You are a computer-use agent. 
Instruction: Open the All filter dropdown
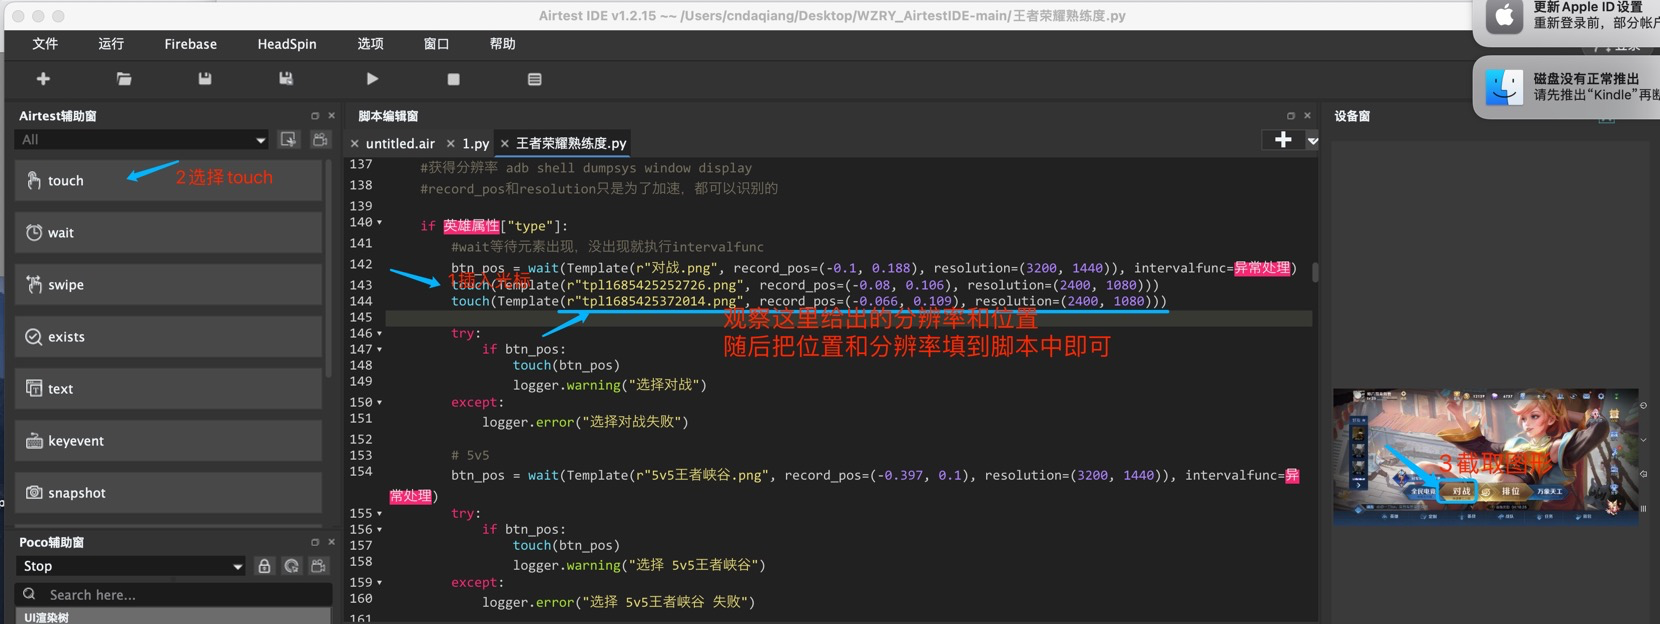tap(142, 140)
